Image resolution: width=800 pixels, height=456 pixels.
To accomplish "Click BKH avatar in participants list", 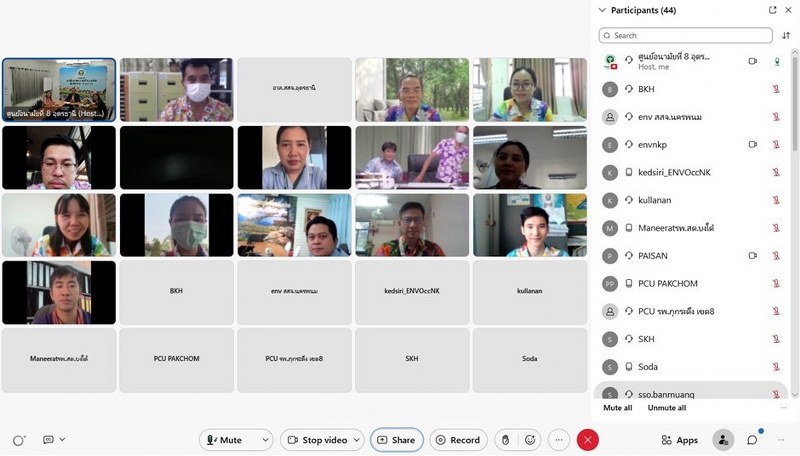I will (x=610, y=89).
